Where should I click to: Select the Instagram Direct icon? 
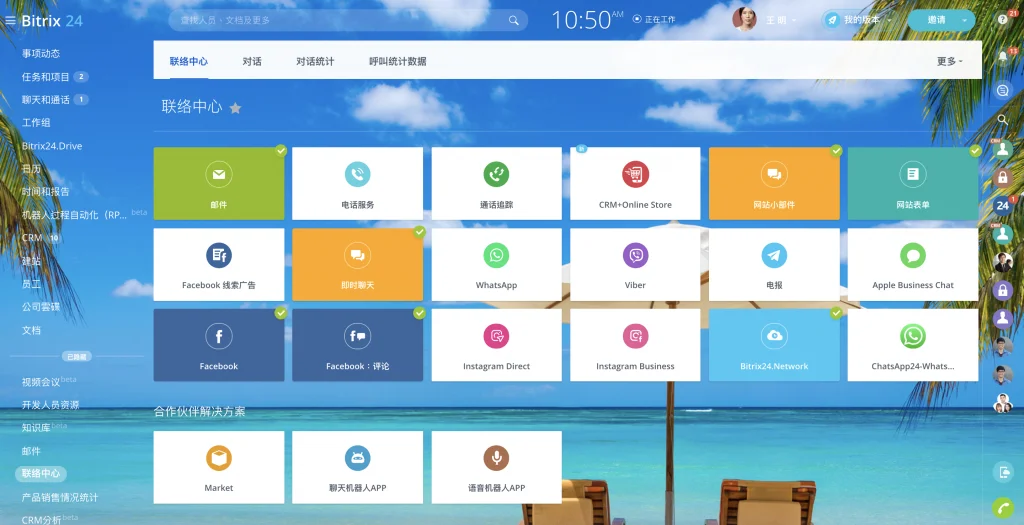(496, 336)
